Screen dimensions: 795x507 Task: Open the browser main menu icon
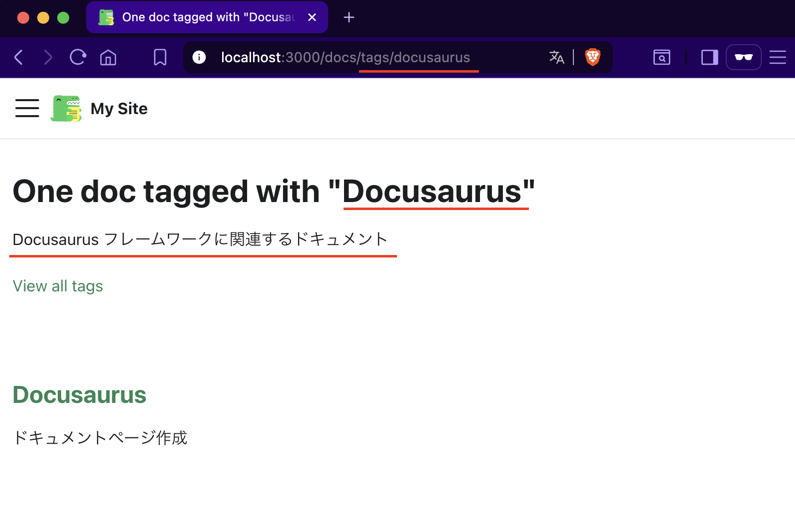777,57
